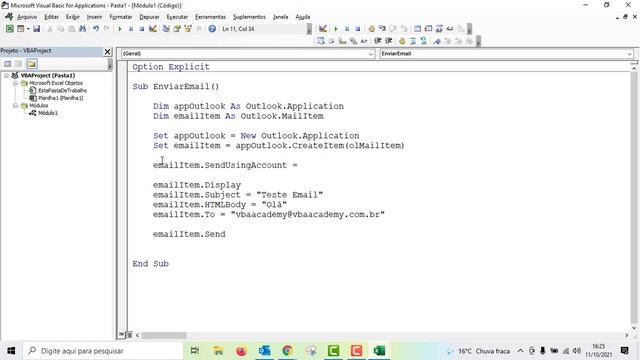Click the vertical scrollbar down arrow of code window
Screen dimensions: 640x360
coord(634,328)
